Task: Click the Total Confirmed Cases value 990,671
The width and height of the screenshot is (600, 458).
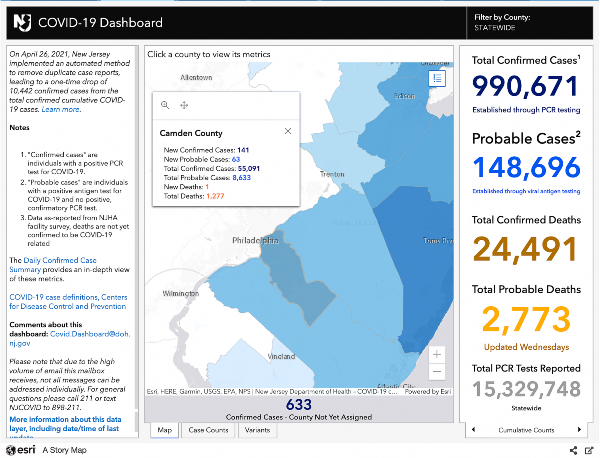Action: (x=525, y=86)
